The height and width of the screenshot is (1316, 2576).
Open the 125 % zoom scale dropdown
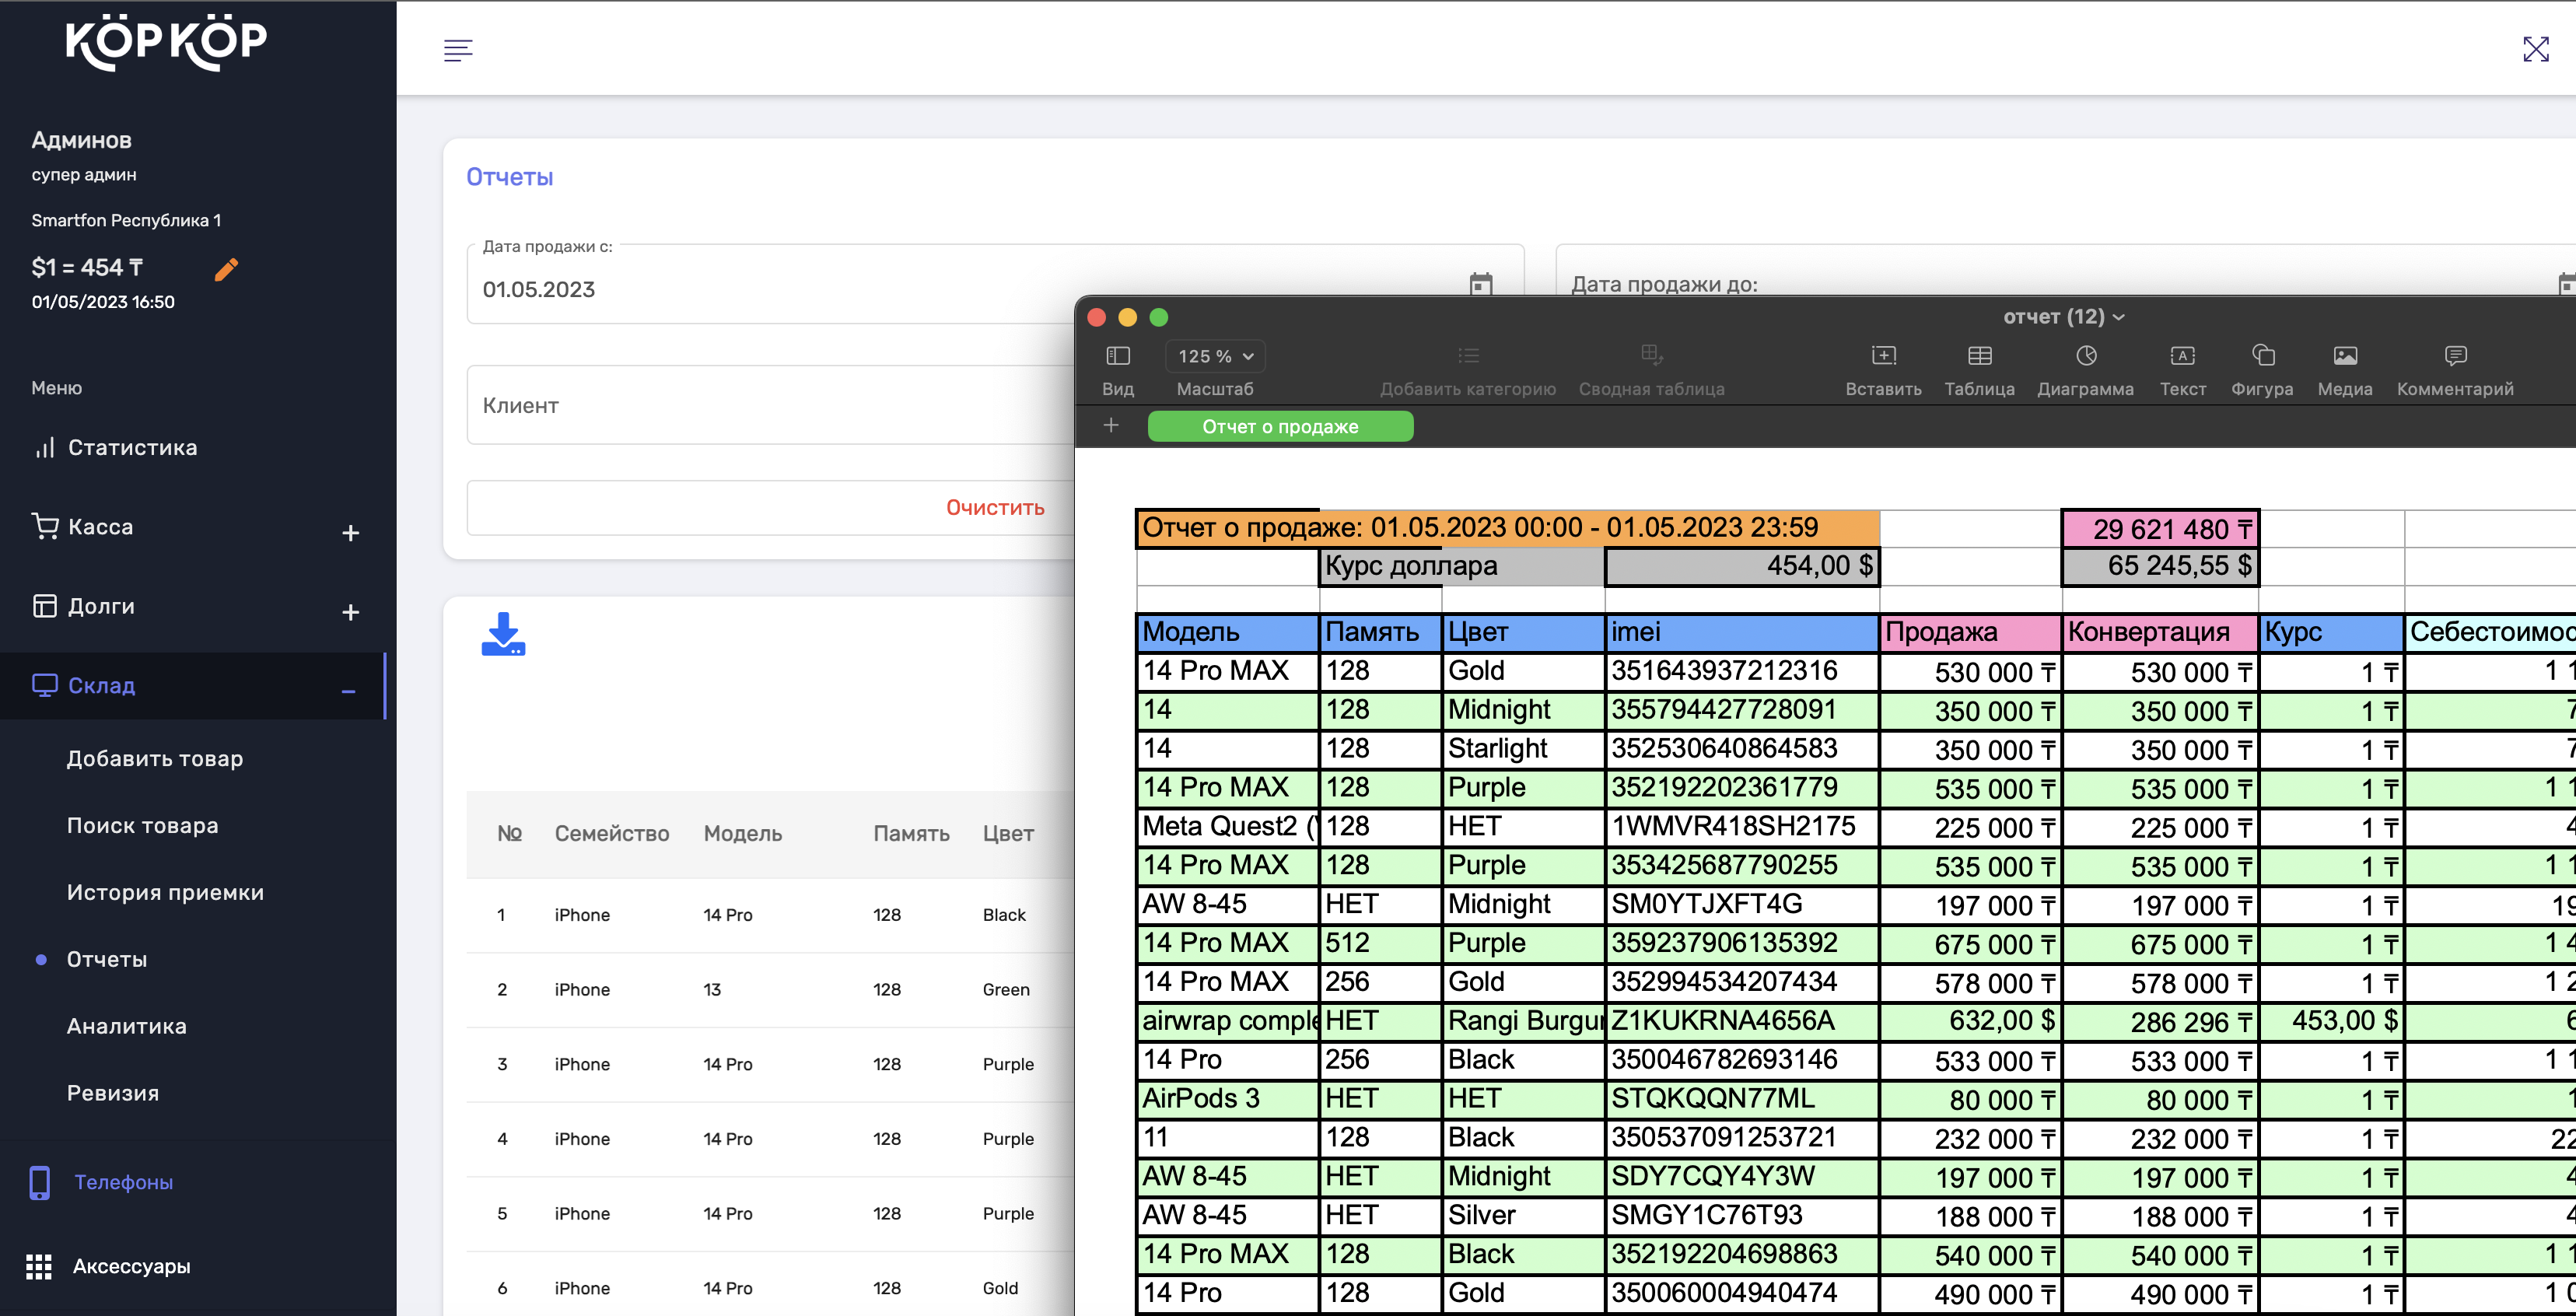point(1215,357)
